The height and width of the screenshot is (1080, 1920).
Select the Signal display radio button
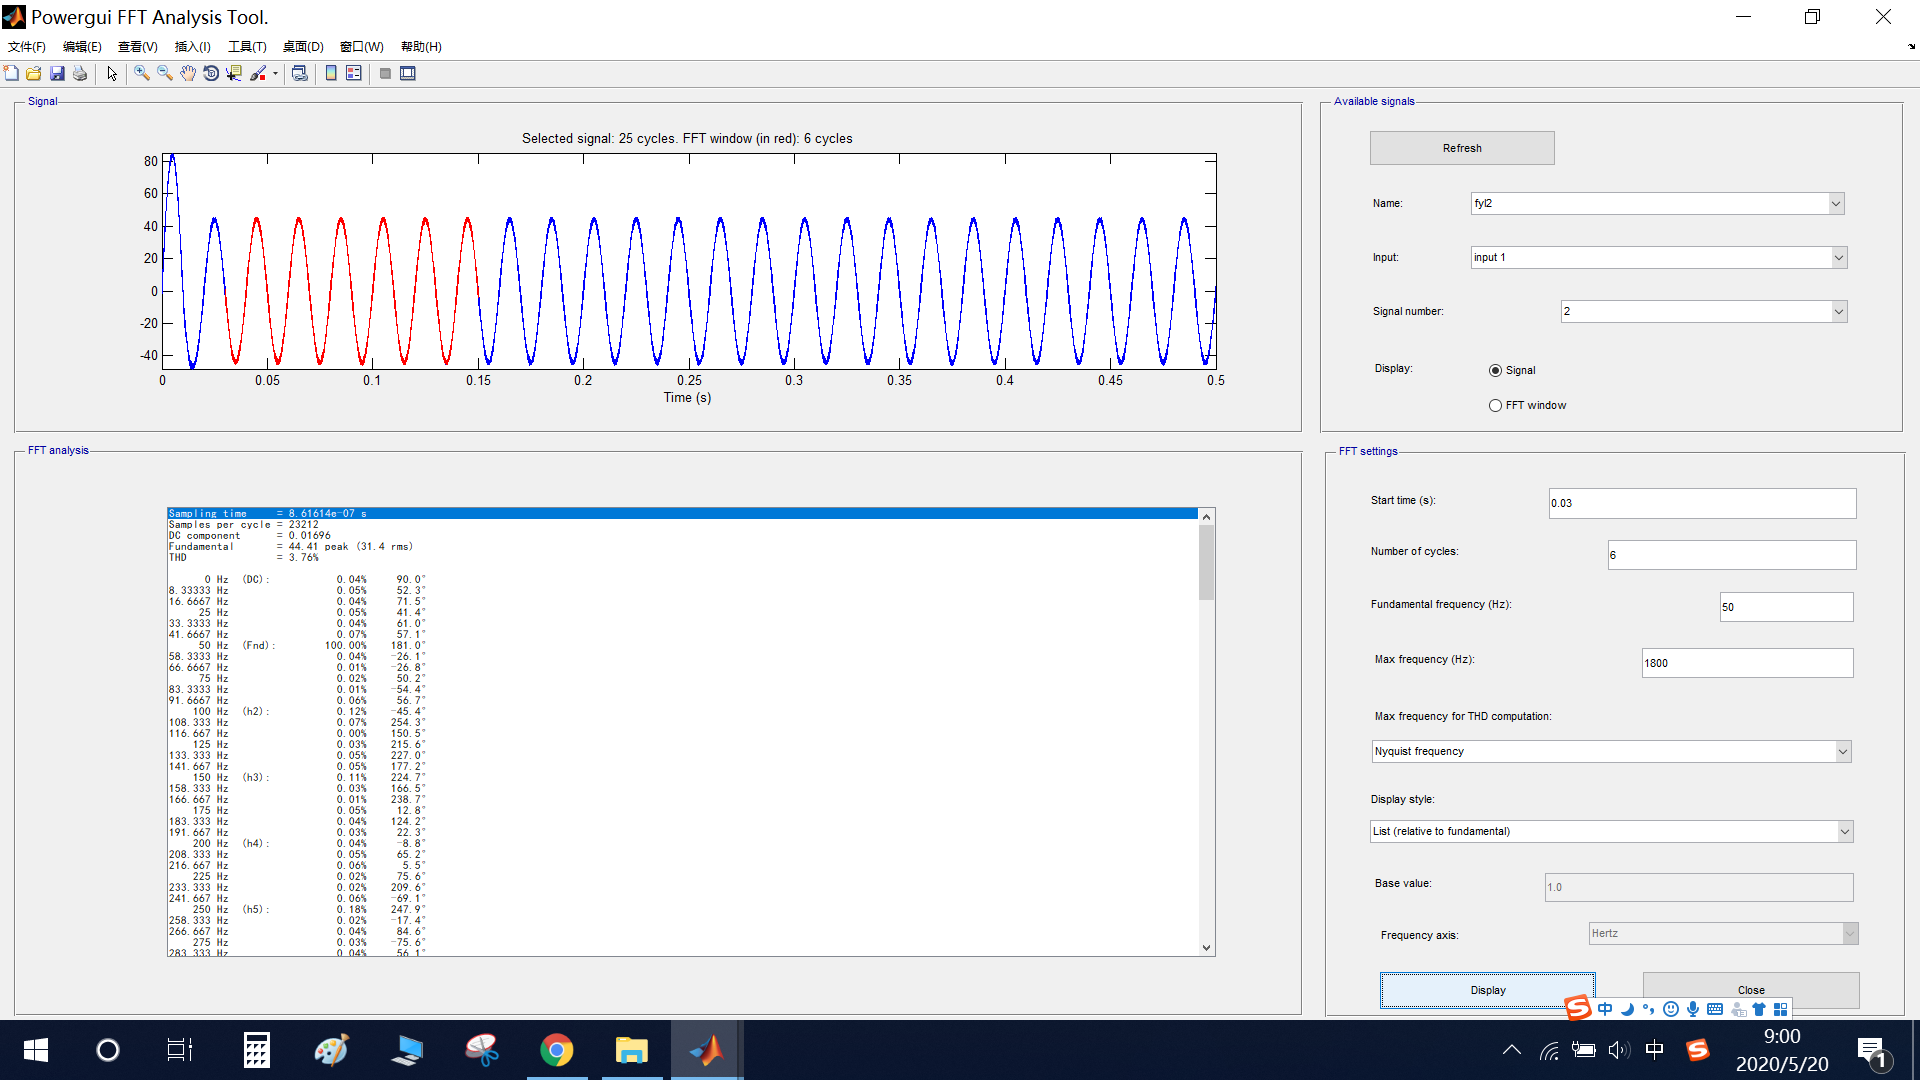[1495, 370]
